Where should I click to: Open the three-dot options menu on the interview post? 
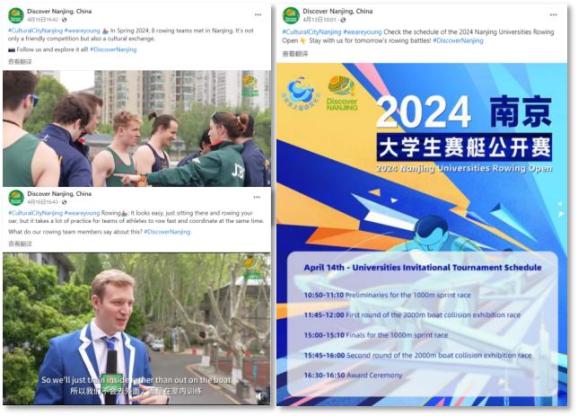click(257, 197)
